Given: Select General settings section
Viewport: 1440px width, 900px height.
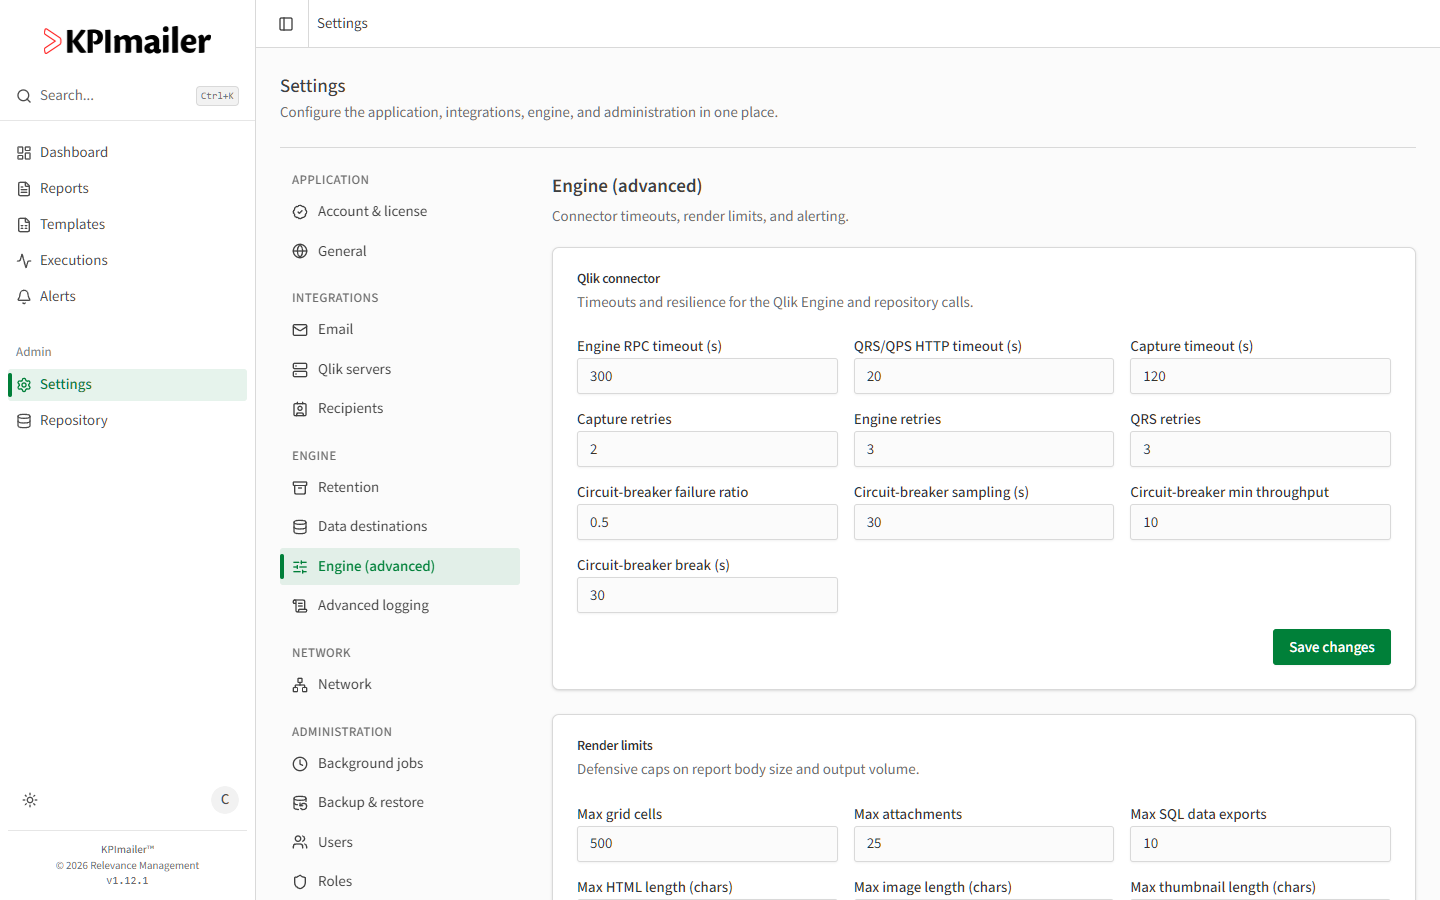Looking at the screenshot, I should (x=400, y=251).
